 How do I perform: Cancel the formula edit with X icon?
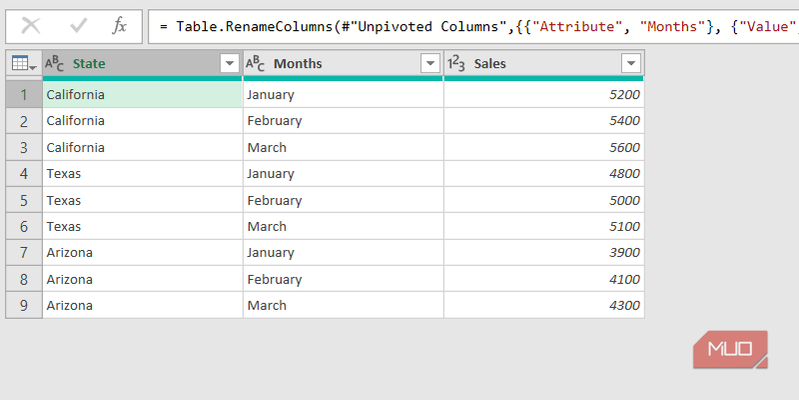(31, 26)
